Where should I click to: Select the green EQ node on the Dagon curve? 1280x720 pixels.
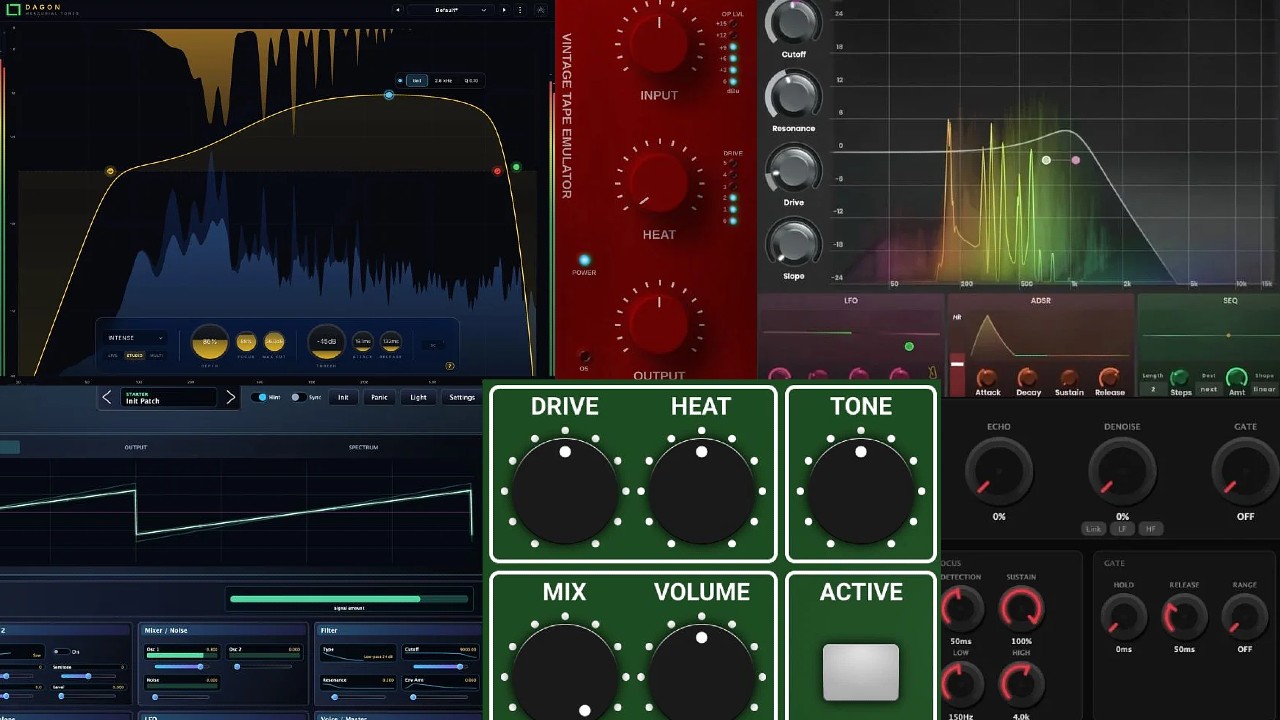coord(516,167)
